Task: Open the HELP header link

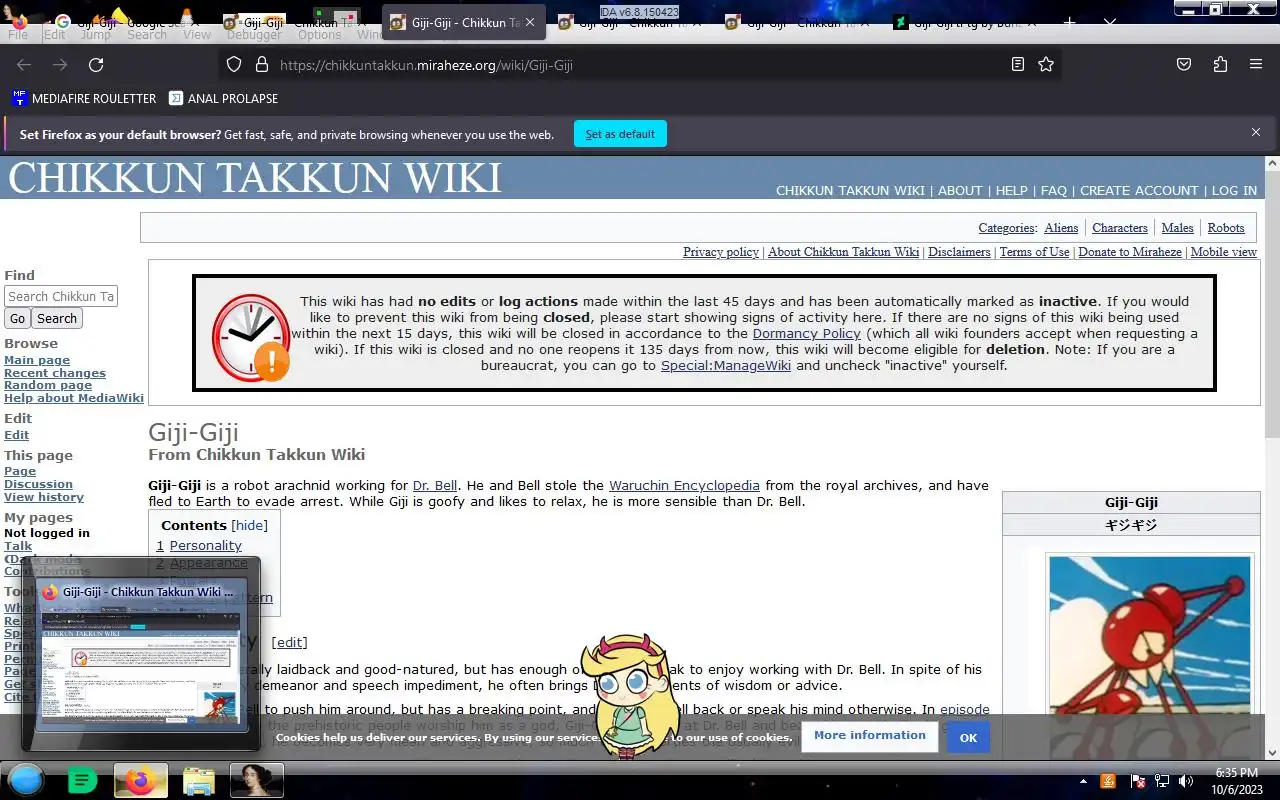Action: click(1011, 190)
